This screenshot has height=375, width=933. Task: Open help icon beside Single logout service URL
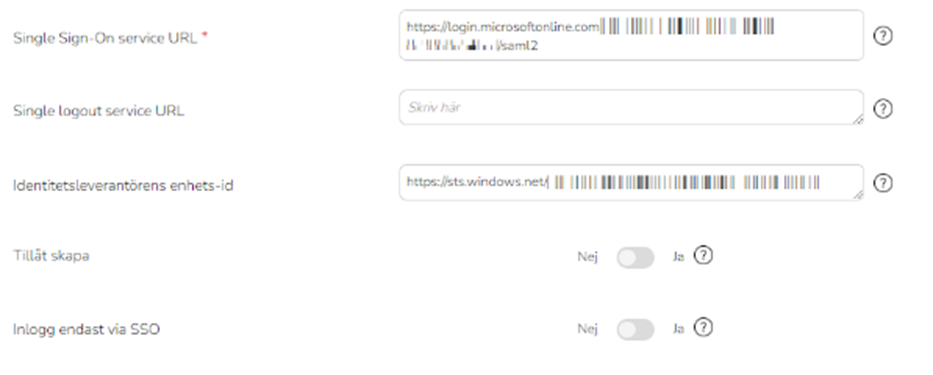click(x=883, y=109)
